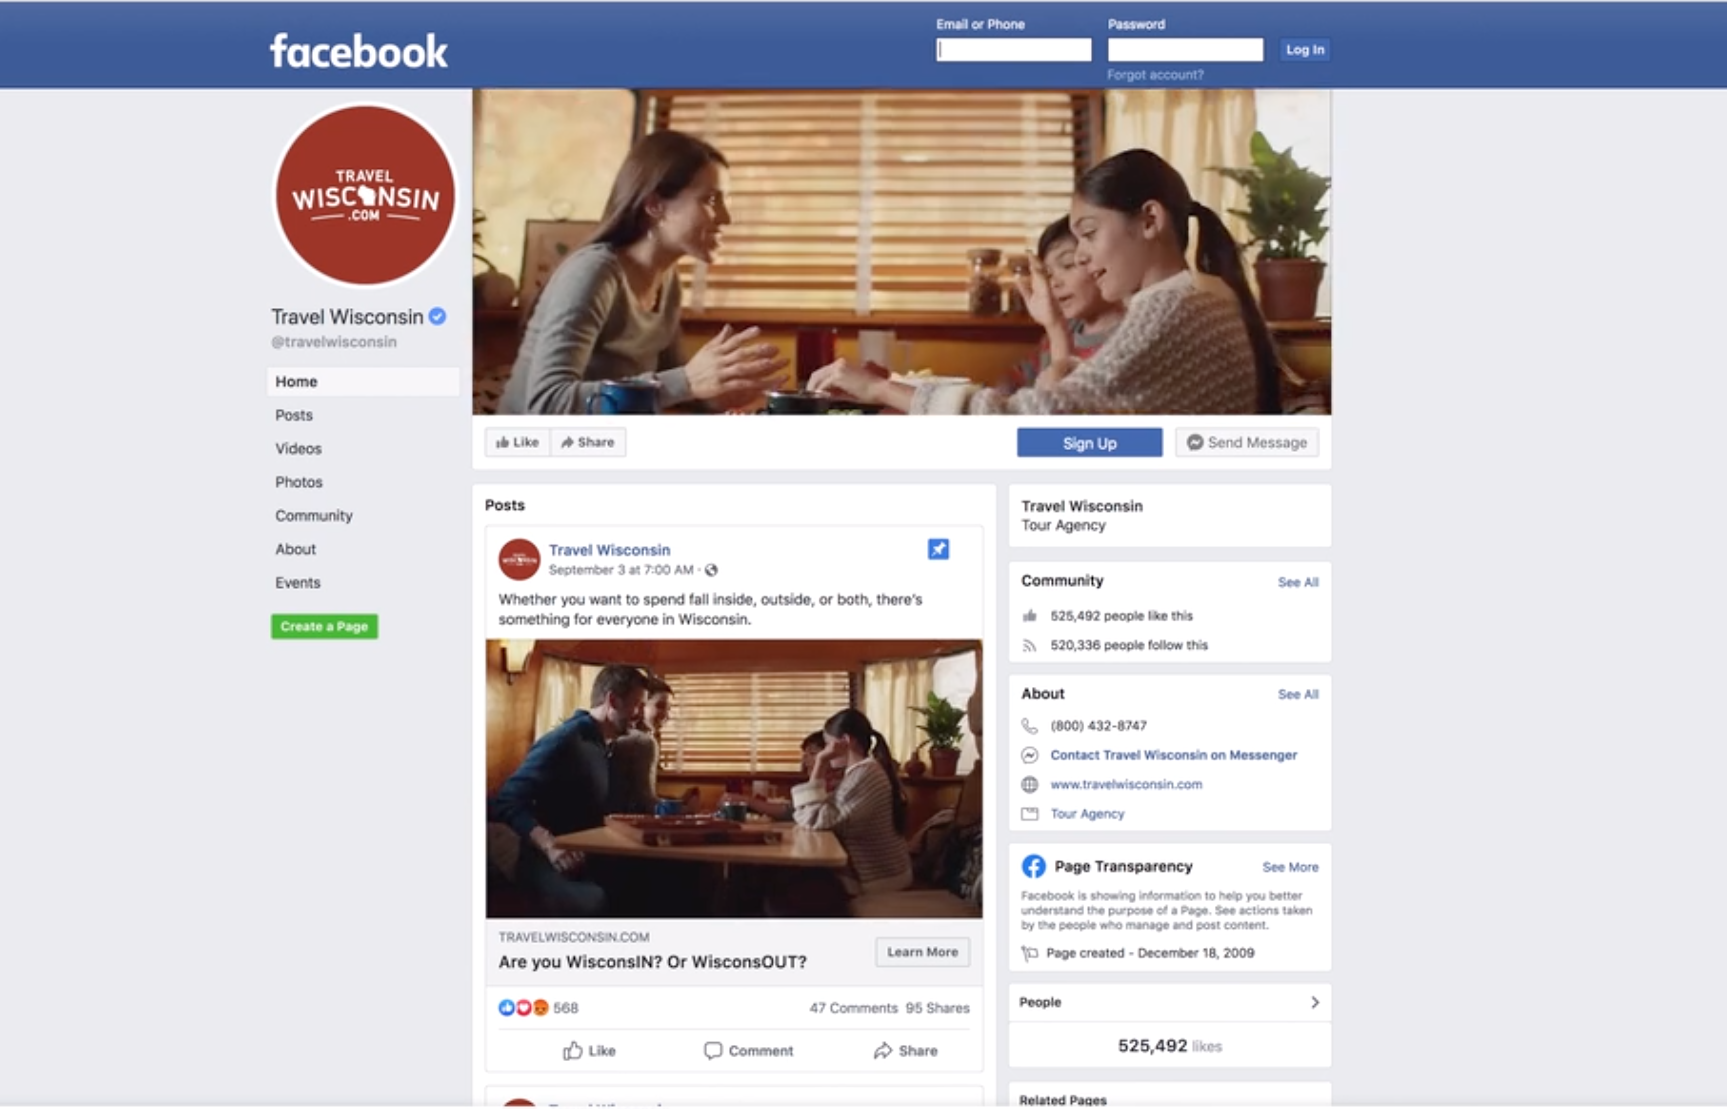This screenshot has width=1727, height=1109.
Task: Open the Community section in sidebar
Action: pos(314,516)
